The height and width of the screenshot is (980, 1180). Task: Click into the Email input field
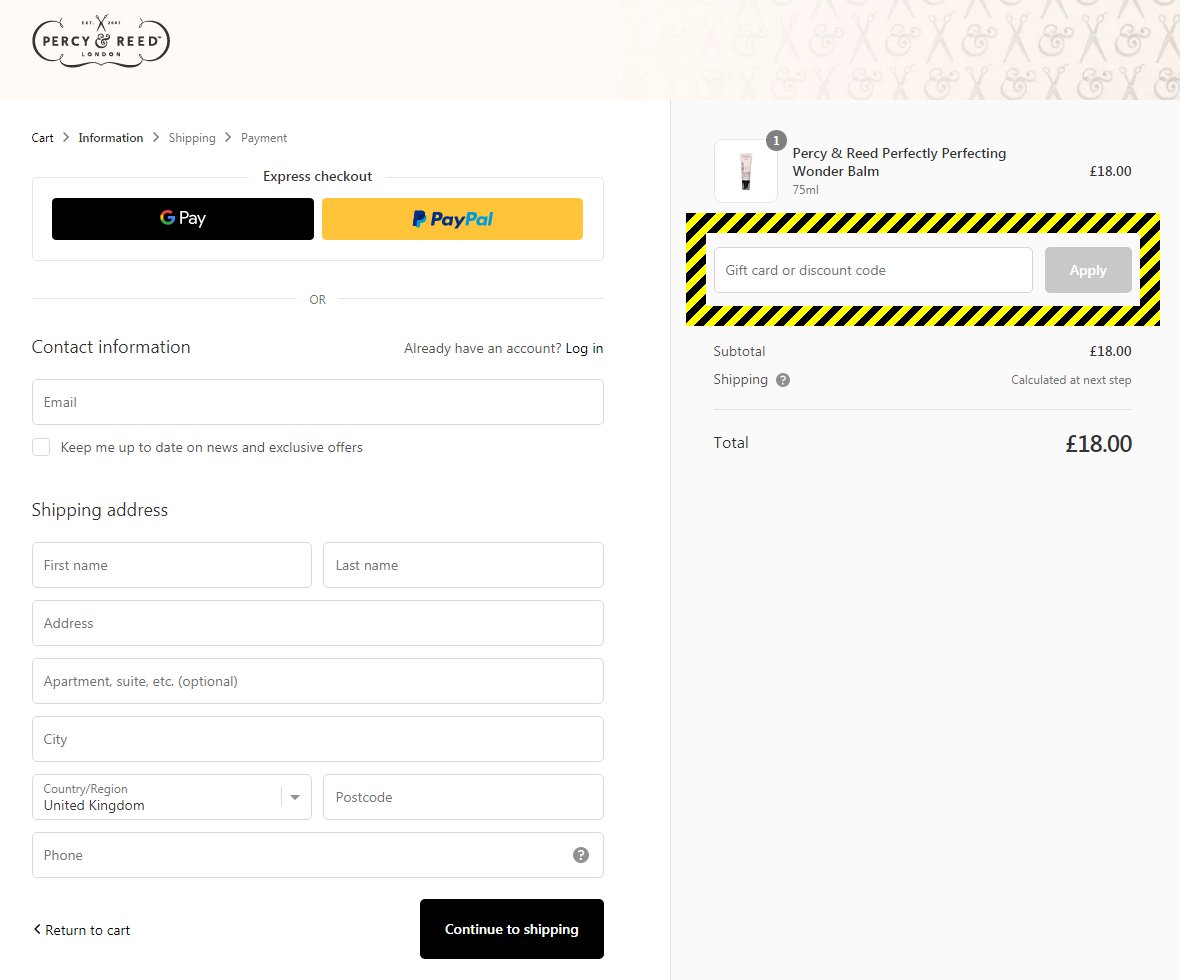[317, 402]
